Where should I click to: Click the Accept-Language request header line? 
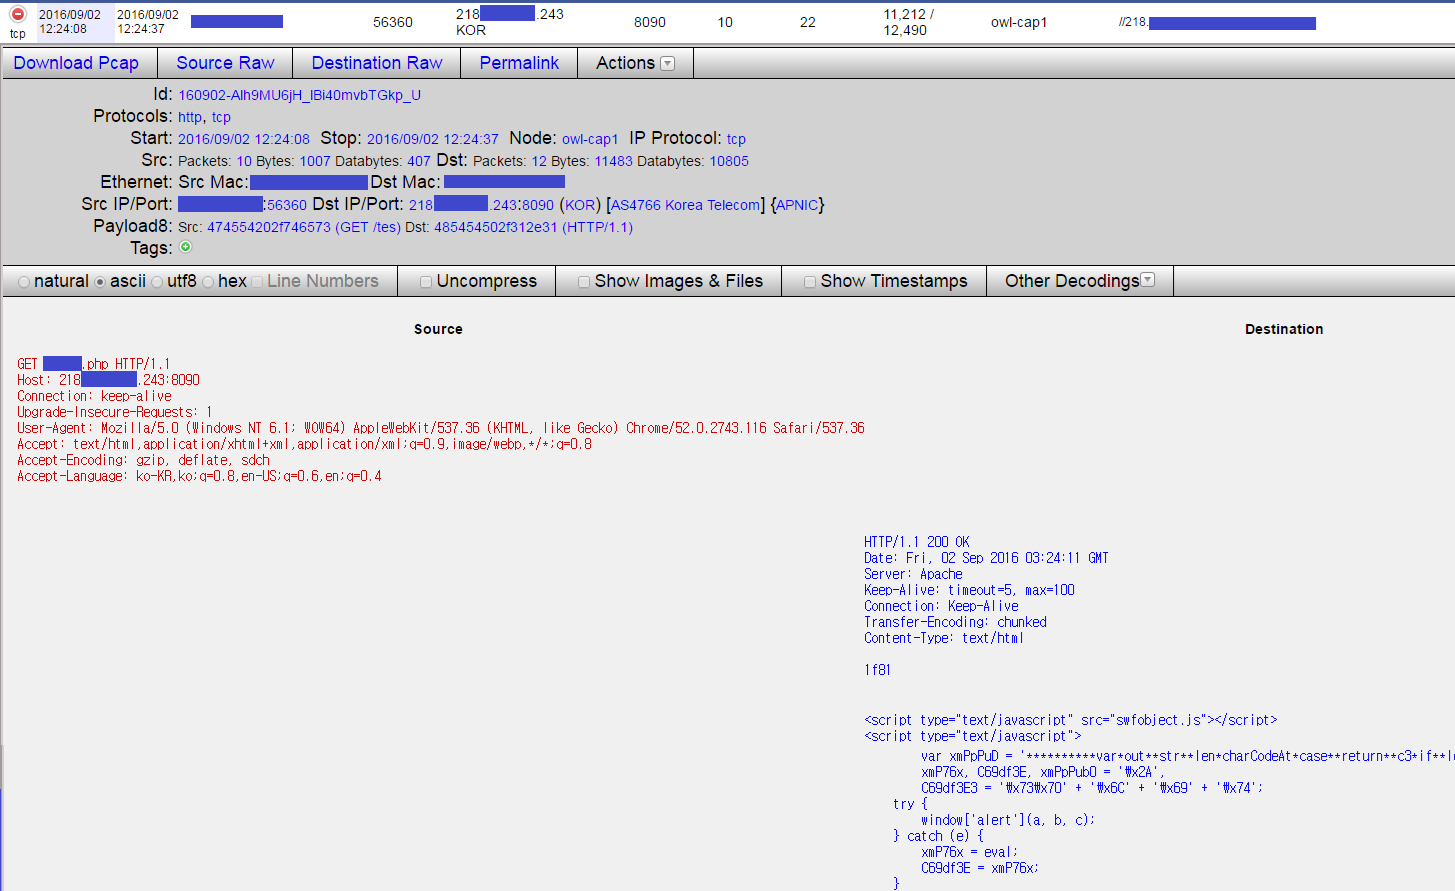click(x=199, y=476)
